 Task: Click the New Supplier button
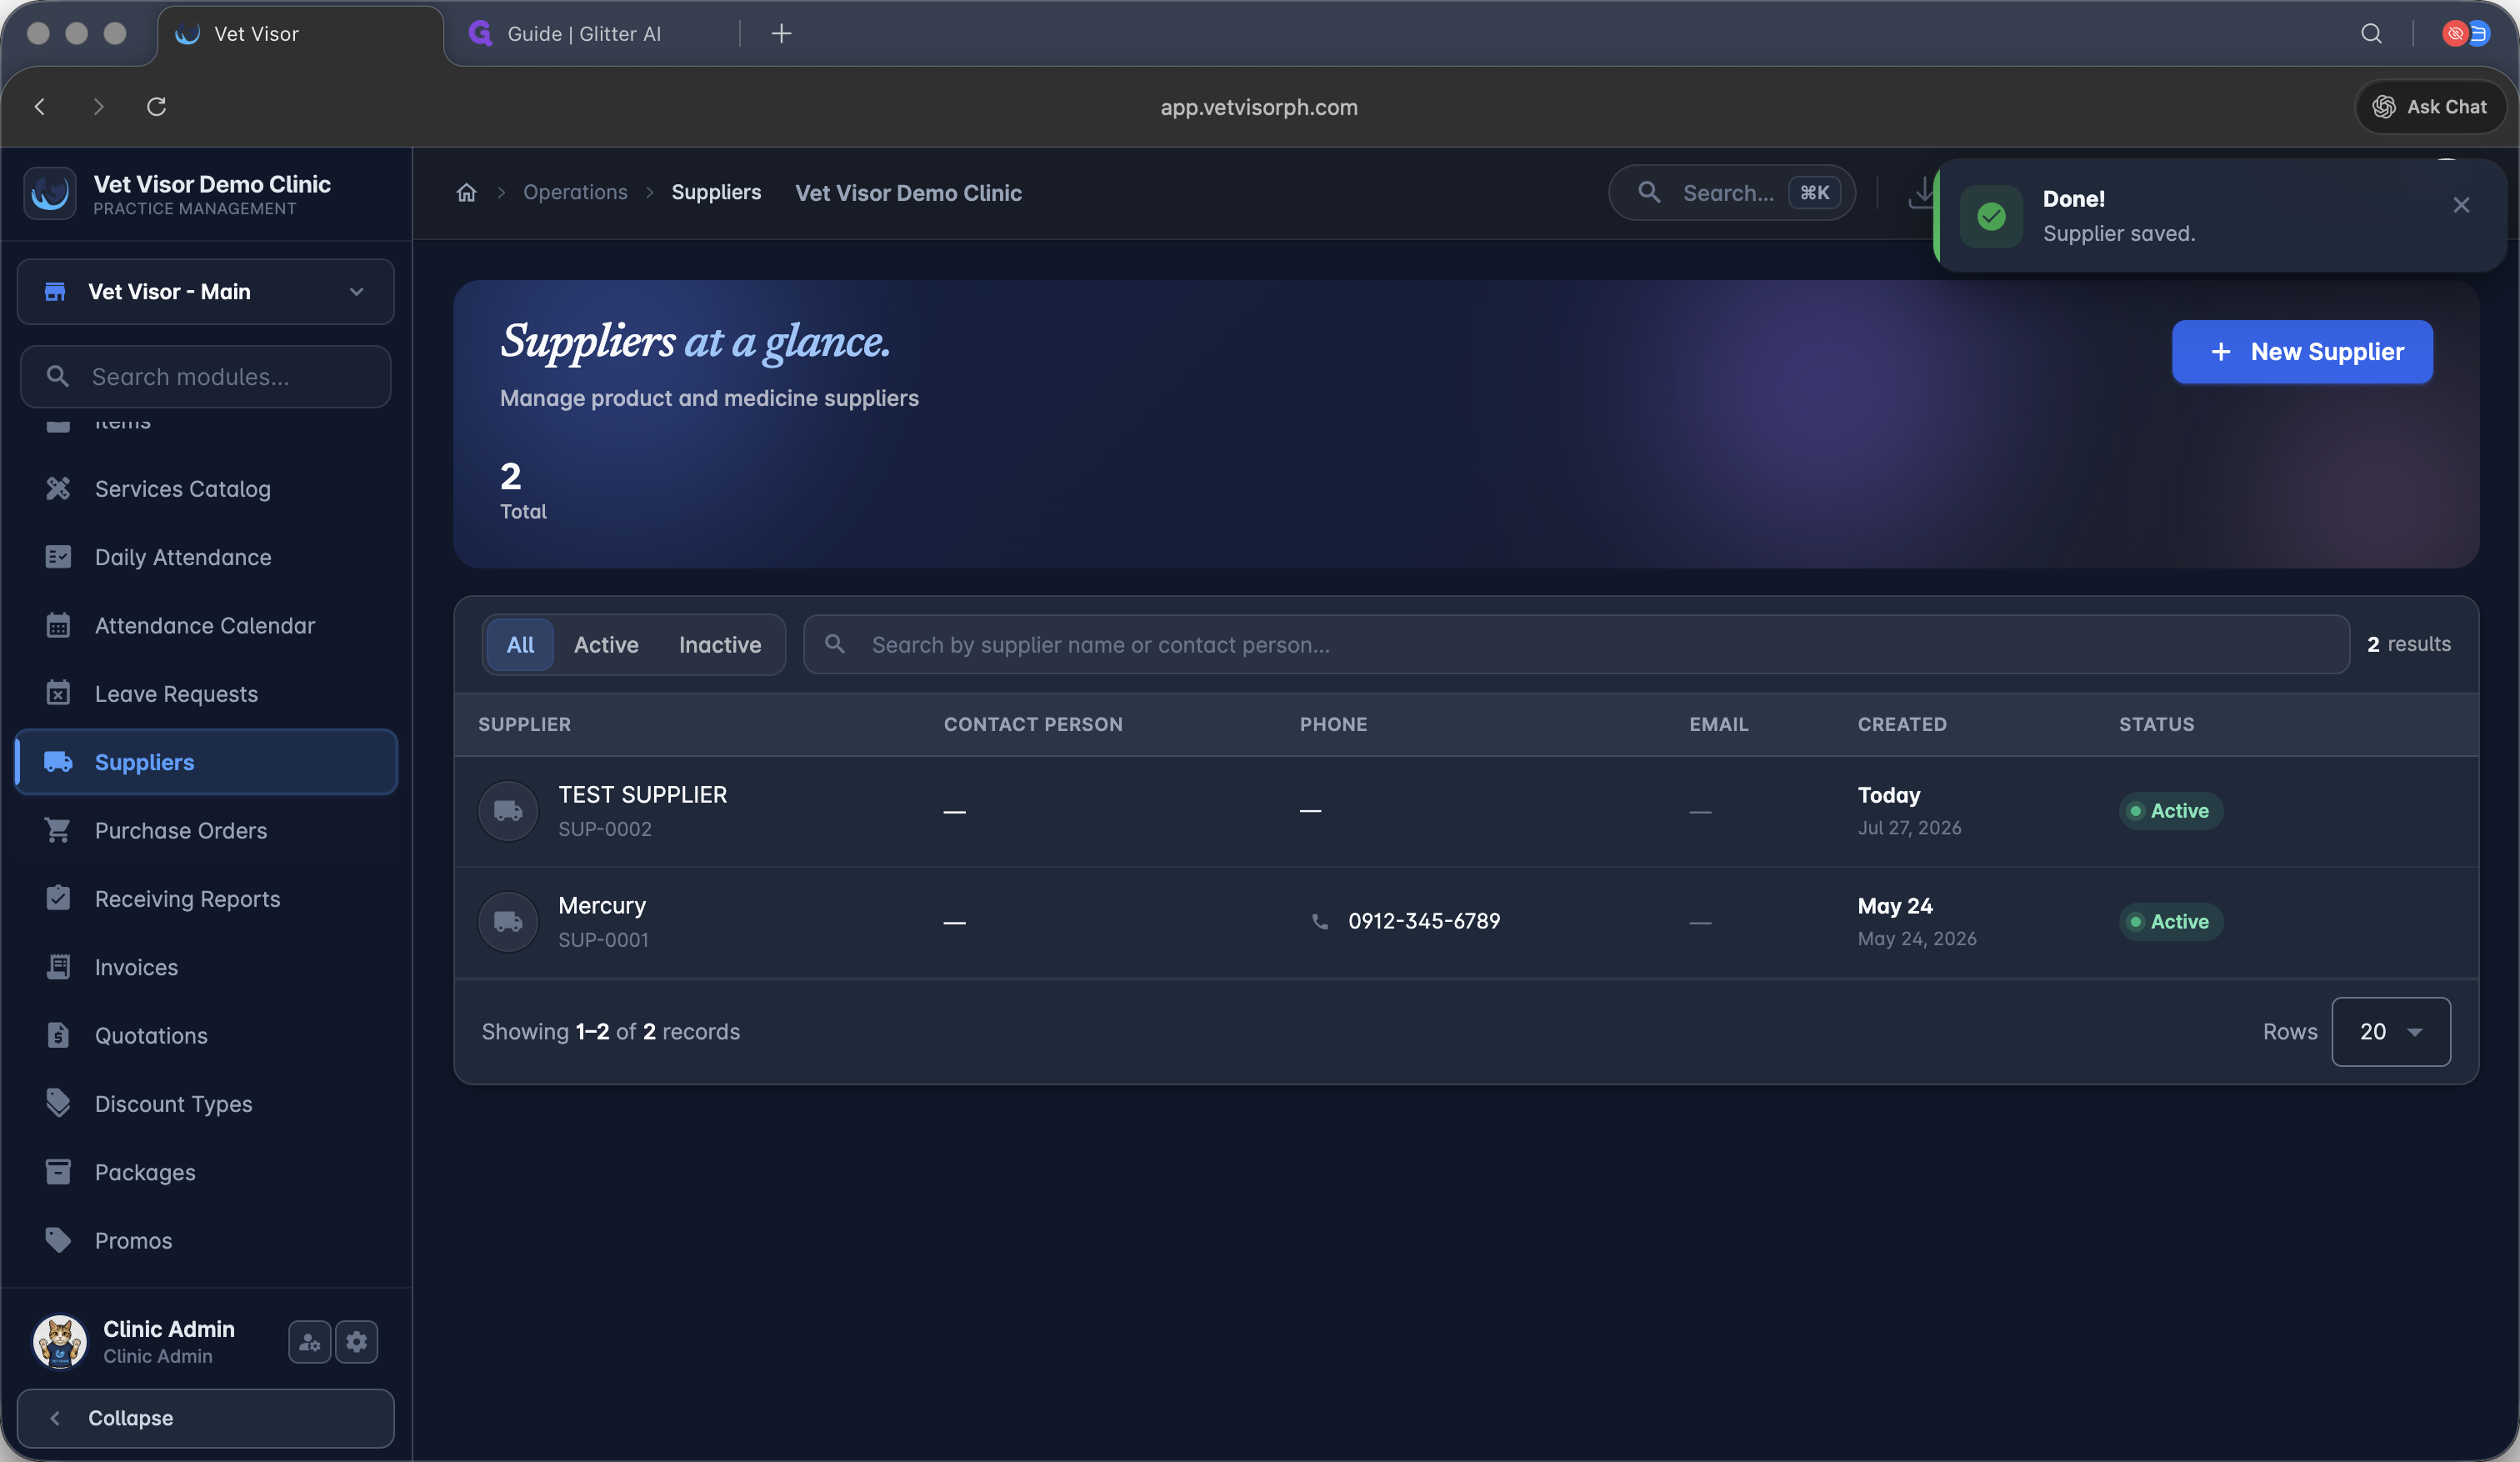click(2302, 351)
